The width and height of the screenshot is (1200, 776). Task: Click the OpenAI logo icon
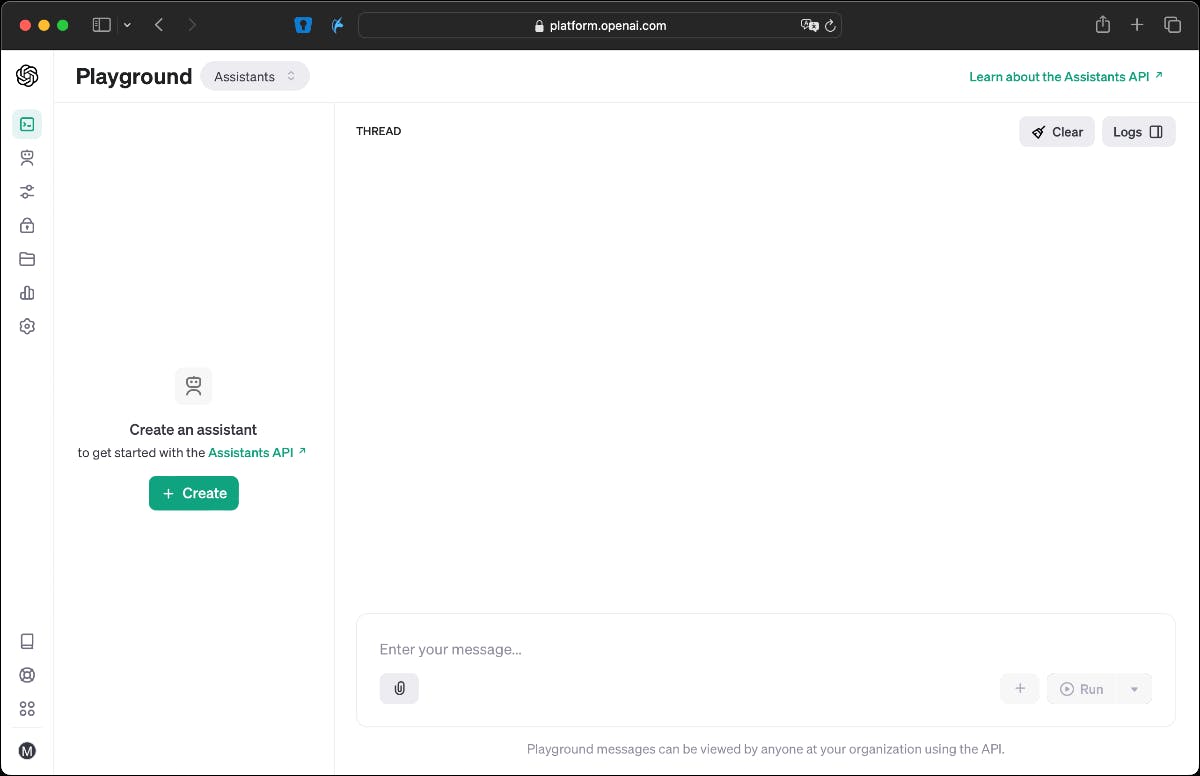pyautogui.click(x=27, y=76)
